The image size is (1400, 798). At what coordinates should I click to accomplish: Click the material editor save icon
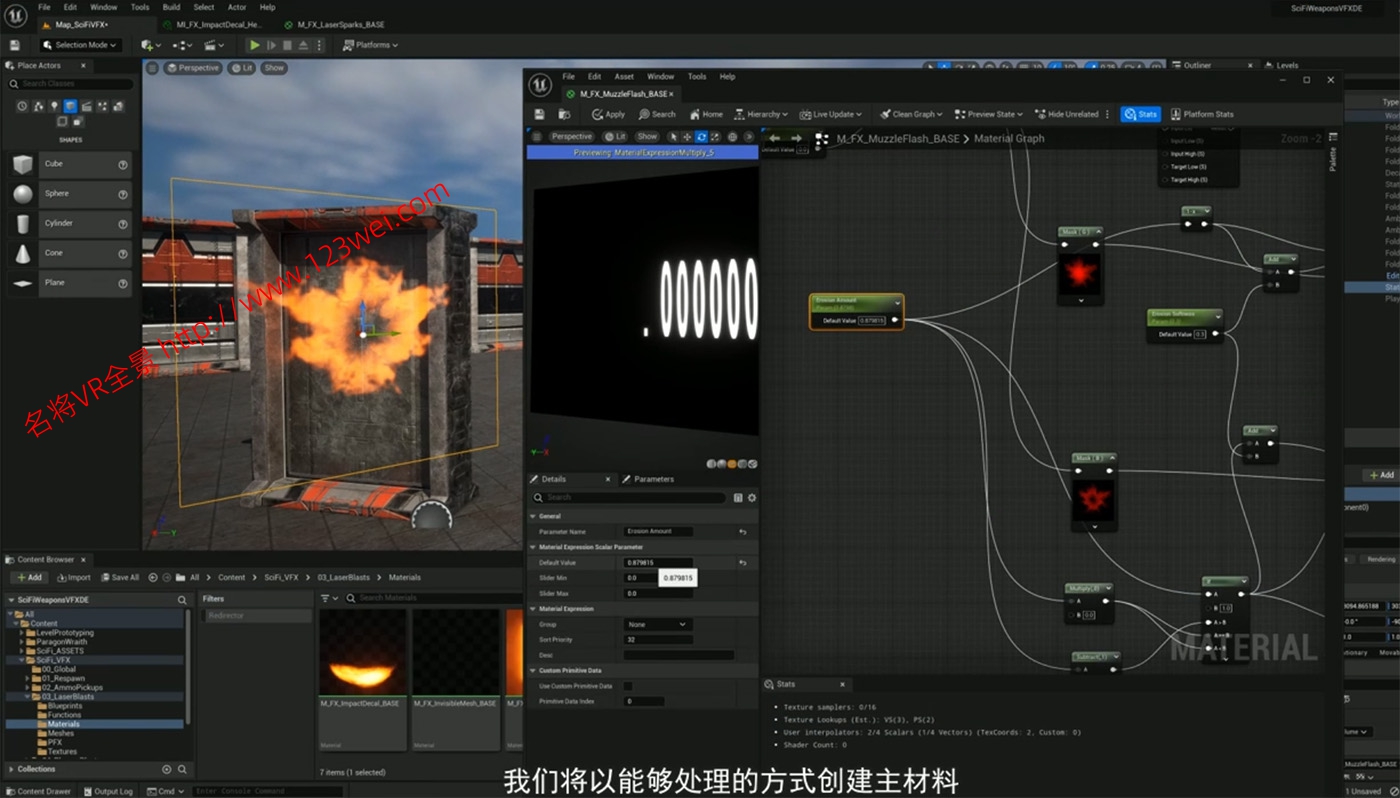(540, 114)
